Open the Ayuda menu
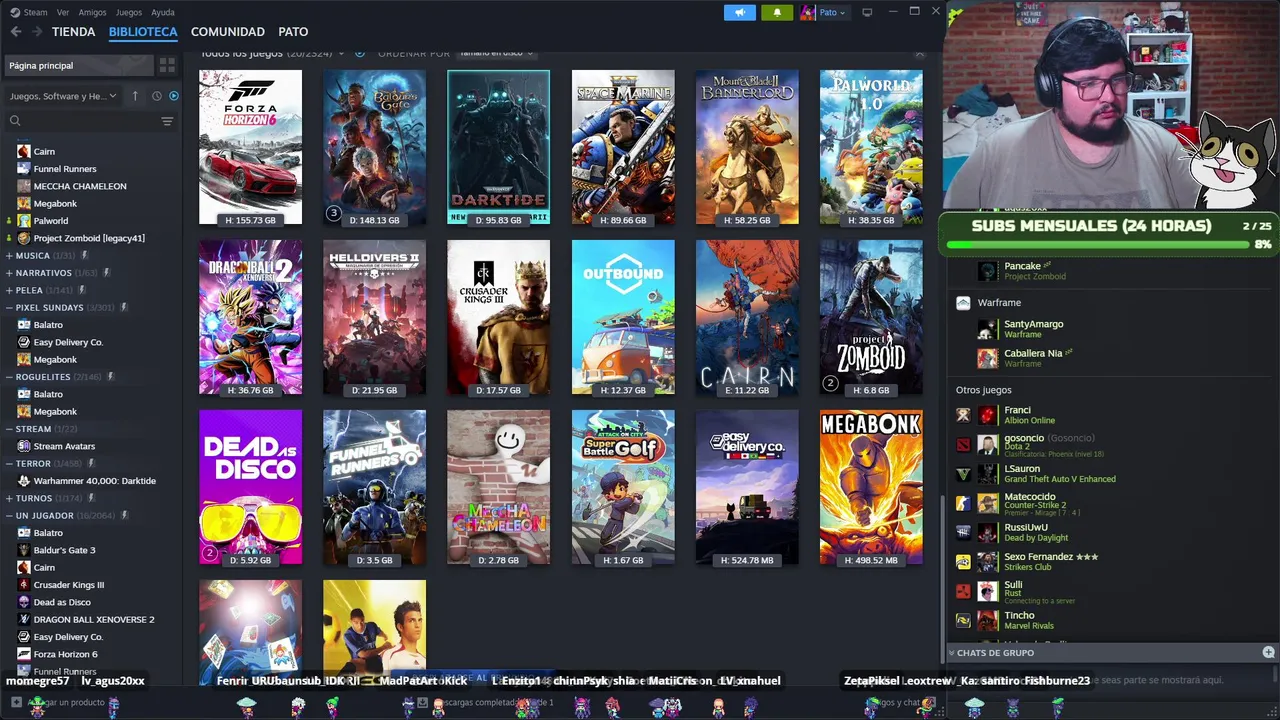The image size is (1280, 720). point(162,12)
